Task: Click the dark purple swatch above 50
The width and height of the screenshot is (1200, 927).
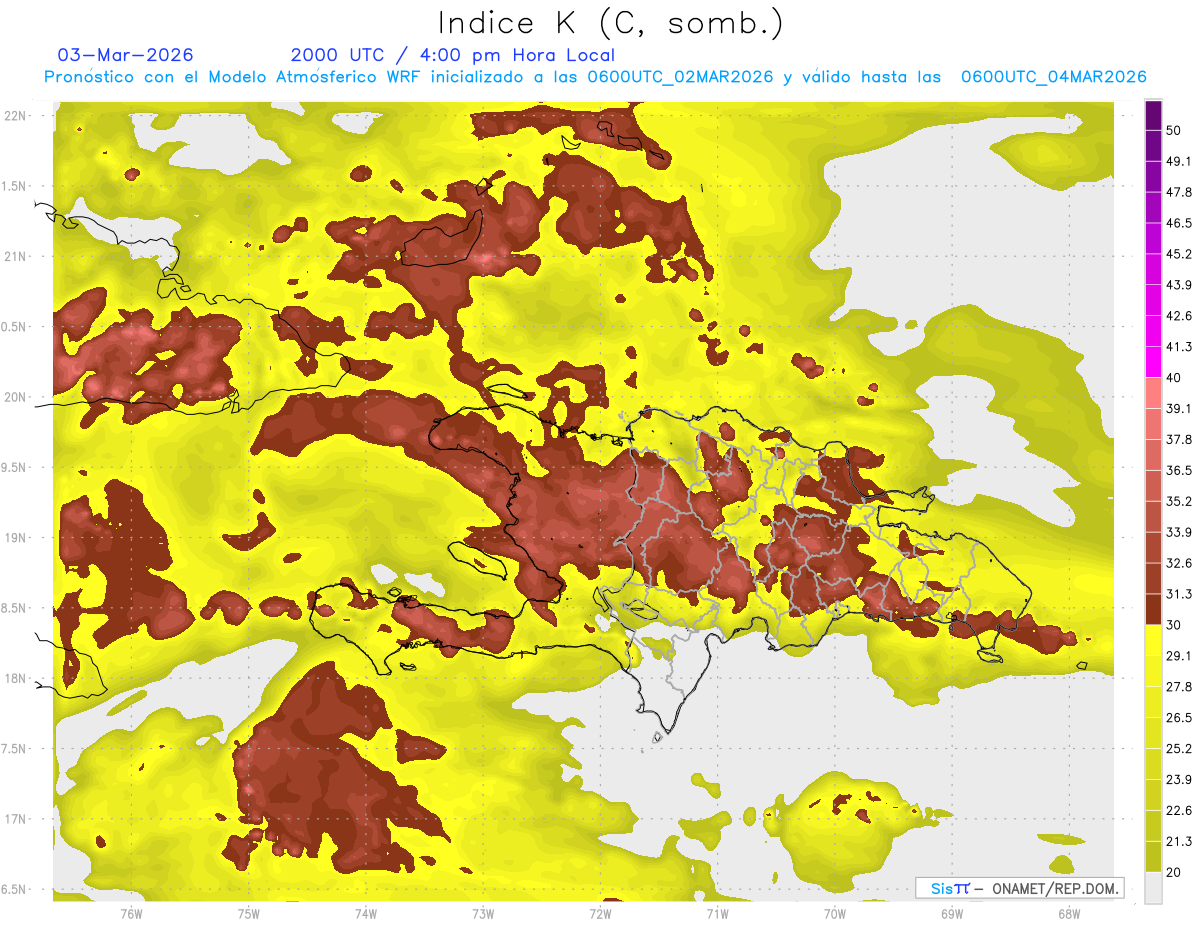Action: (1153, 116)
